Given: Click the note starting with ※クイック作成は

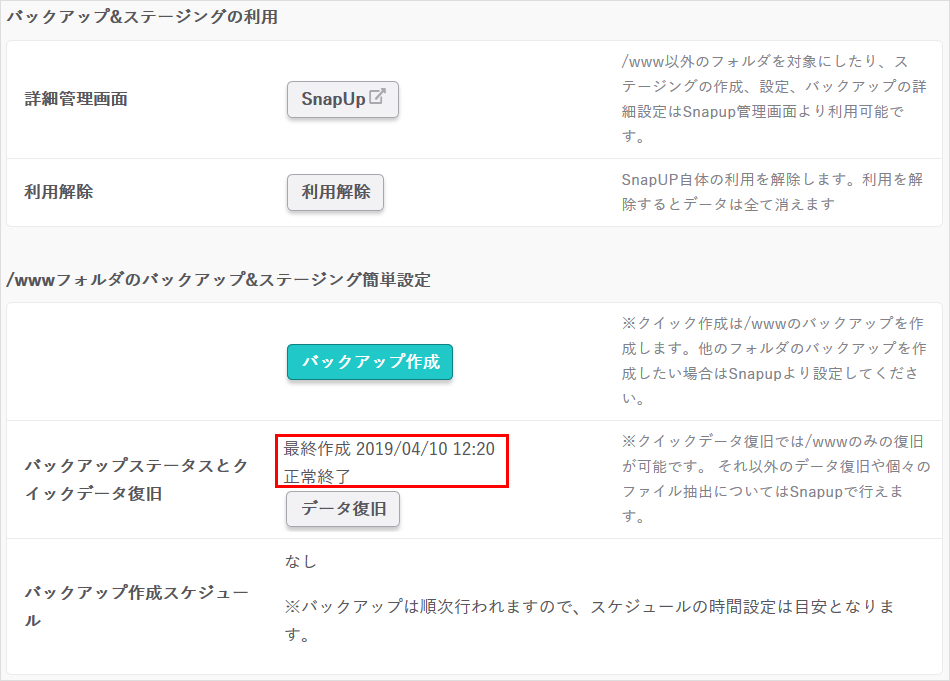Looking at the screenshot, I should tap(772, 361).
